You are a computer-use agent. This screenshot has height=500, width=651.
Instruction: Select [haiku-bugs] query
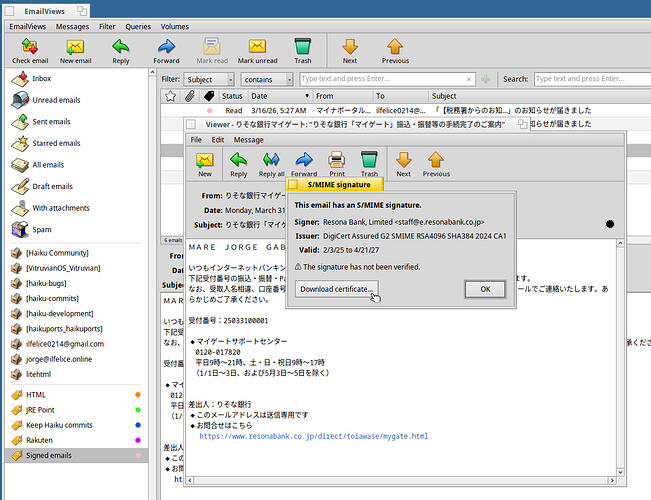click(77, 283)
